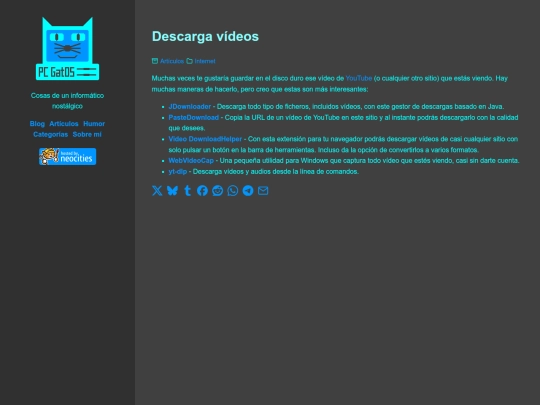Follow the YouTube link in the paragraph
The image size is (540, 405).
tap(359, 78)
